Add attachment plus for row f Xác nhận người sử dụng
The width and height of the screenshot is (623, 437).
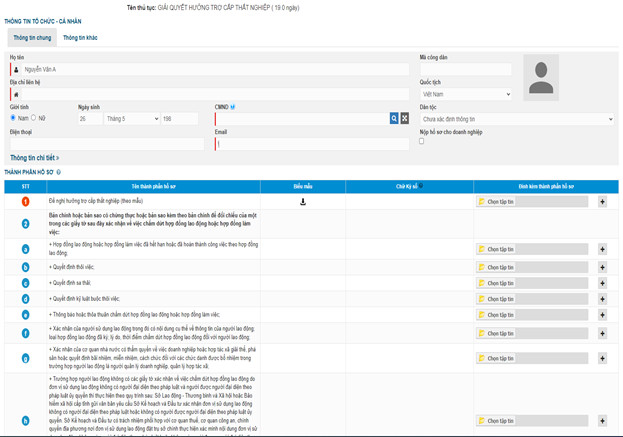tap(602, 333)
